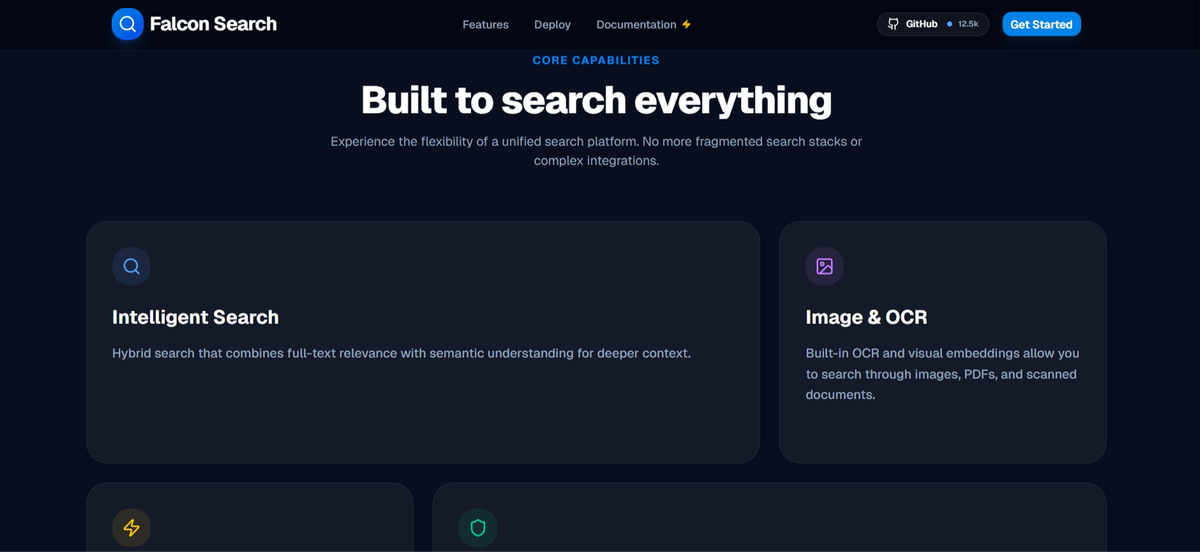The width and height of the screenshot is (1200, 552).
Task: Open the GitHub 12.5k stars button
Action: 933,24
